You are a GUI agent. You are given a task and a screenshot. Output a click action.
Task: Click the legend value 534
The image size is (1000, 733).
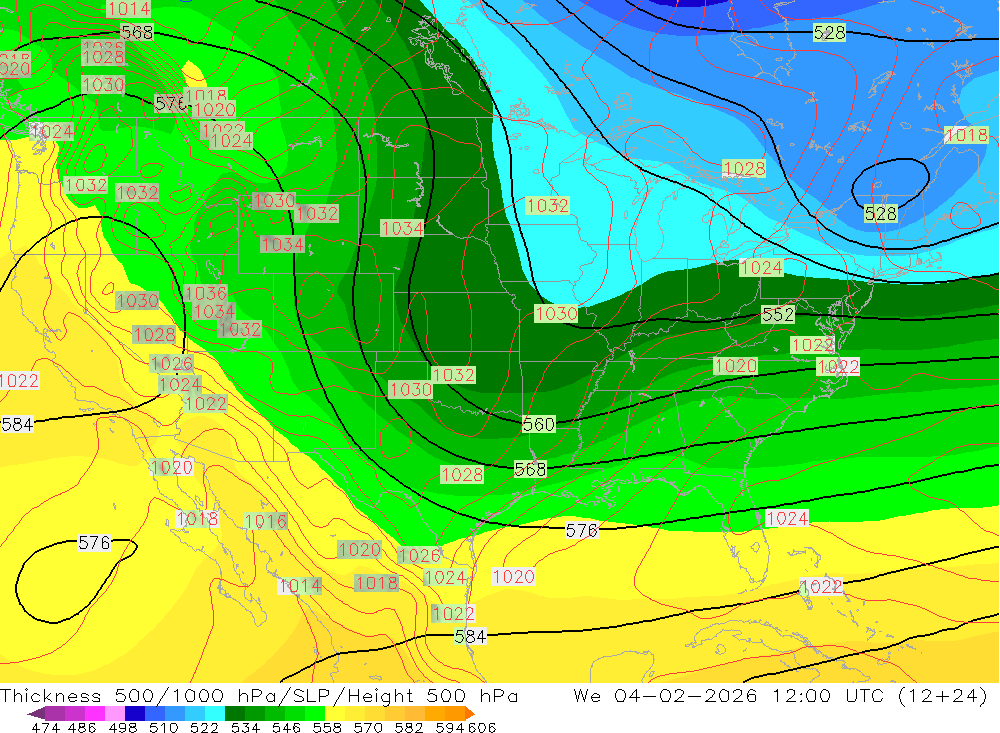[245, 727]
